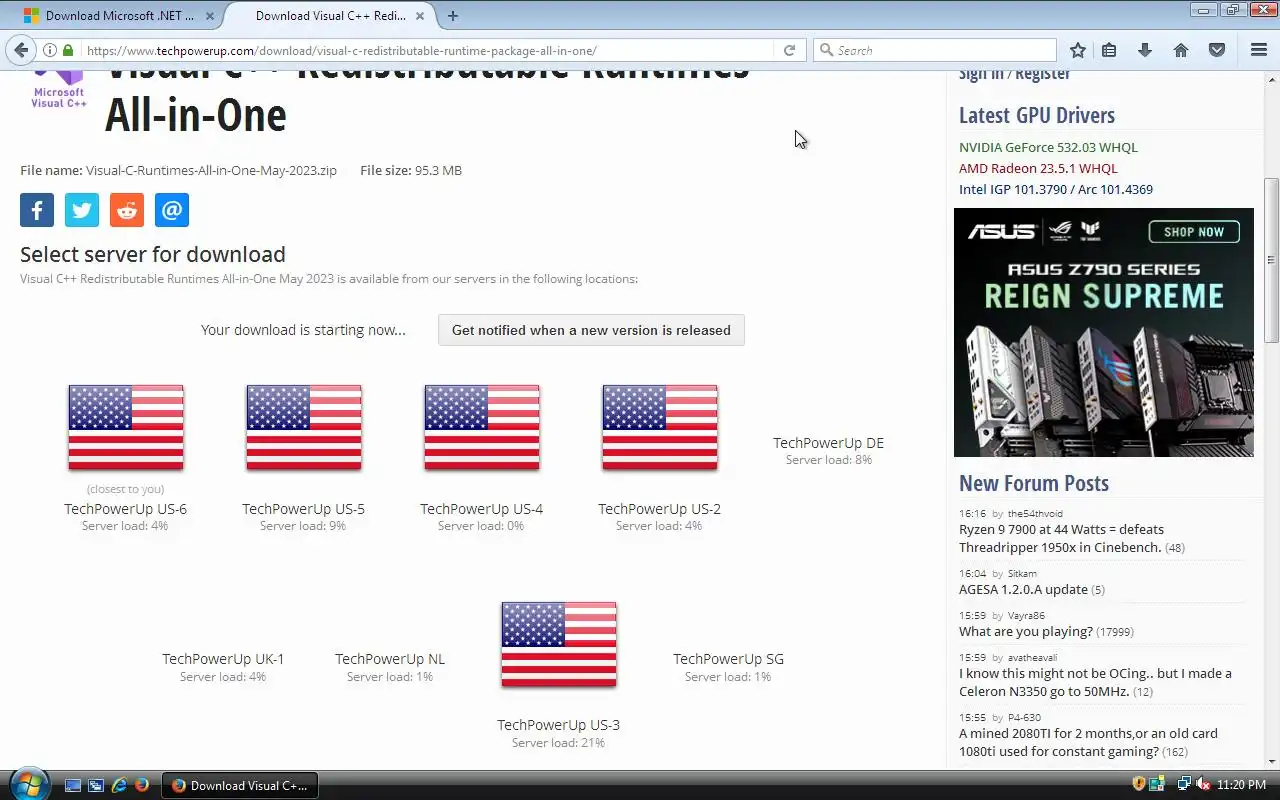Open the Intel IGP 101.3790 / Arc driver link
Screen dimensions: 1280x800
(x=1056, y=189)
